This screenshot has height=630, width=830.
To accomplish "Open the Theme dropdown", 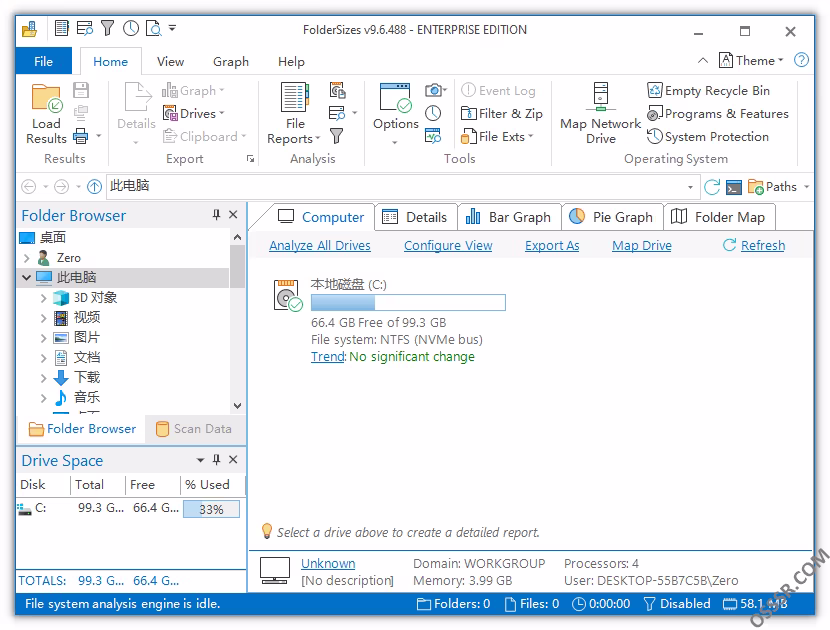I will 751,60.
